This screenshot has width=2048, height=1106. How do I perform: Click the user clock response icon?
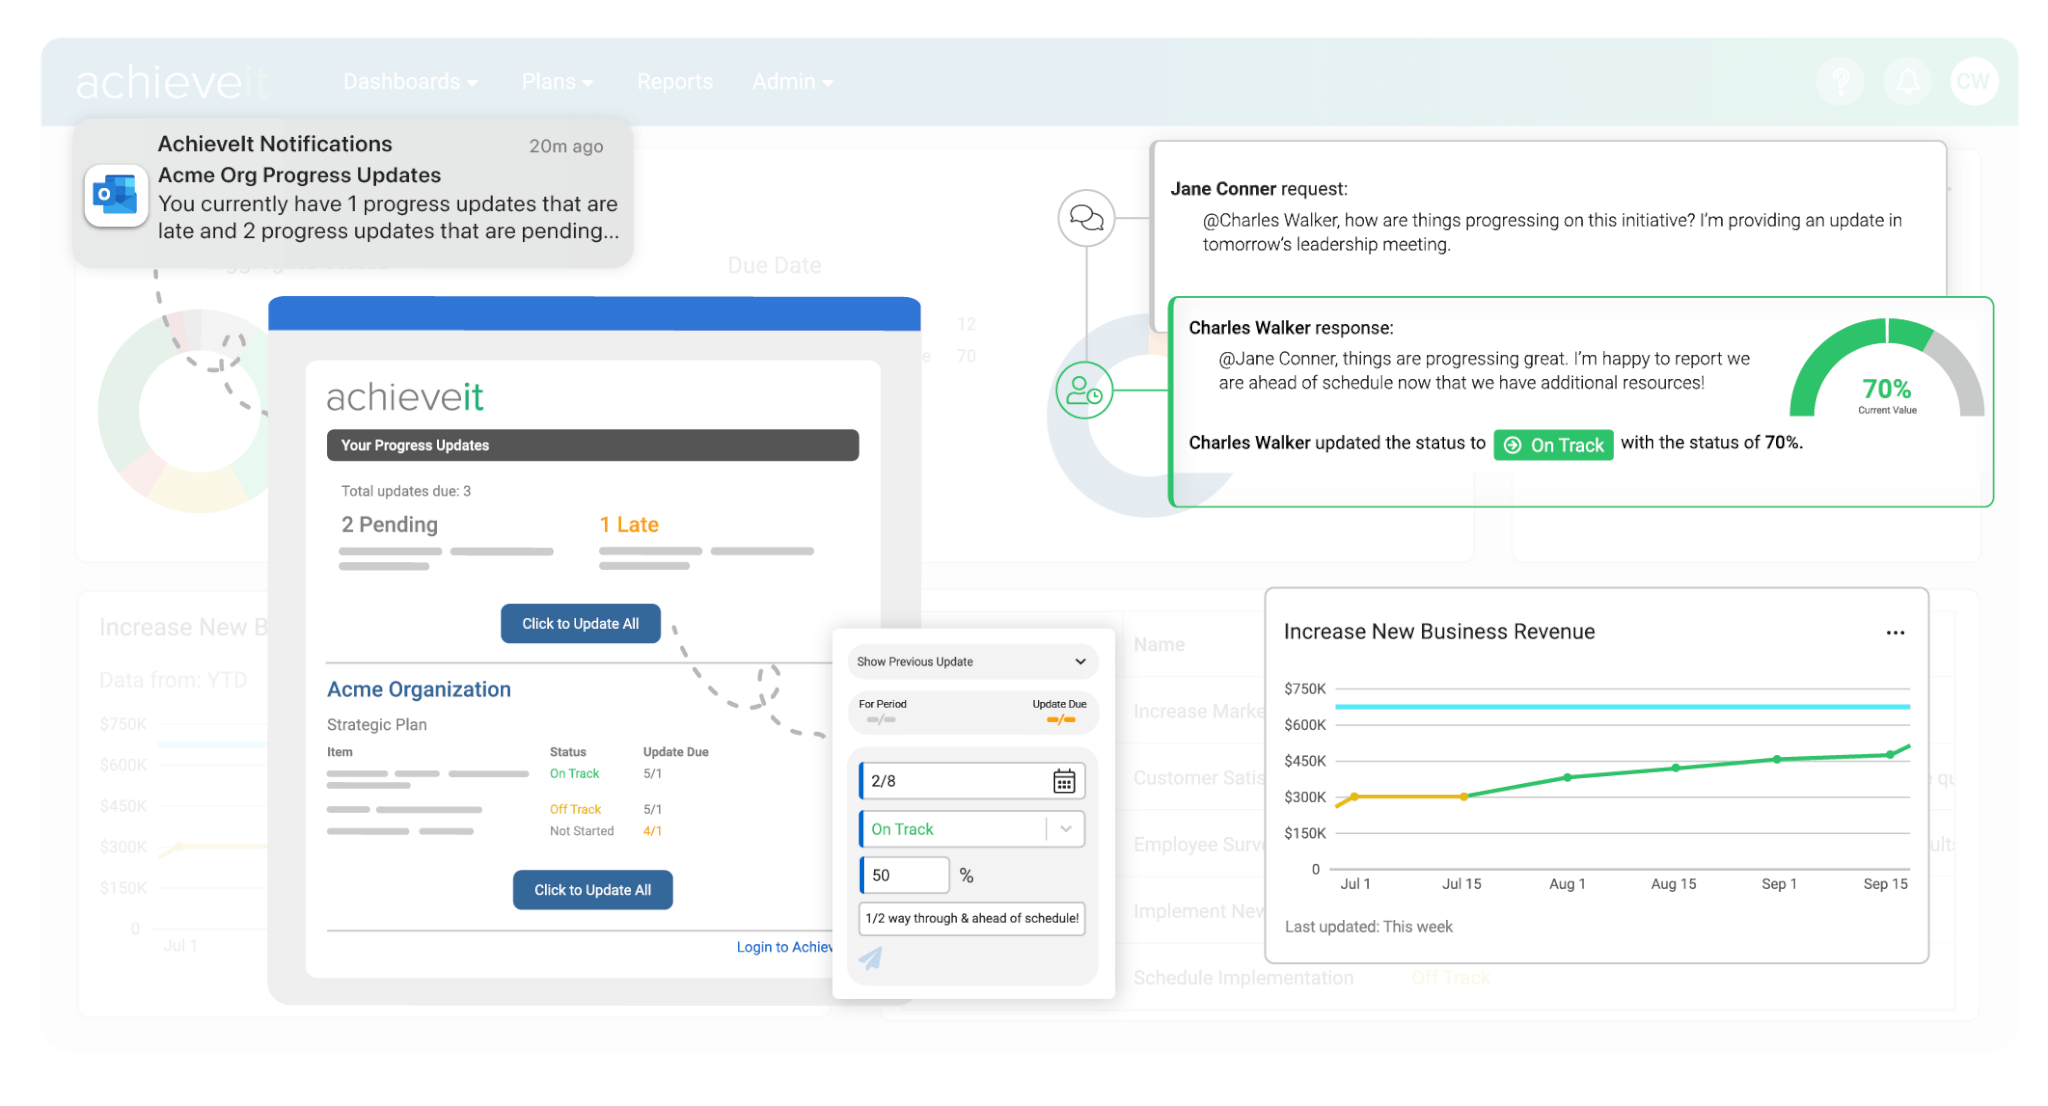(x=1085, y=390)
